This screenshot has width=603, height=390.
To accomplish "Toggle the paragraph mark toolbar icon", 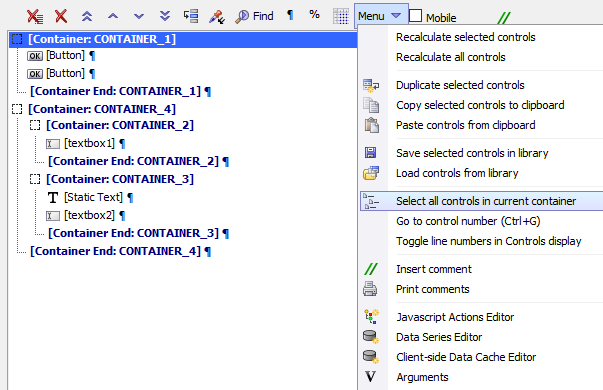I will tap(290, 15).
